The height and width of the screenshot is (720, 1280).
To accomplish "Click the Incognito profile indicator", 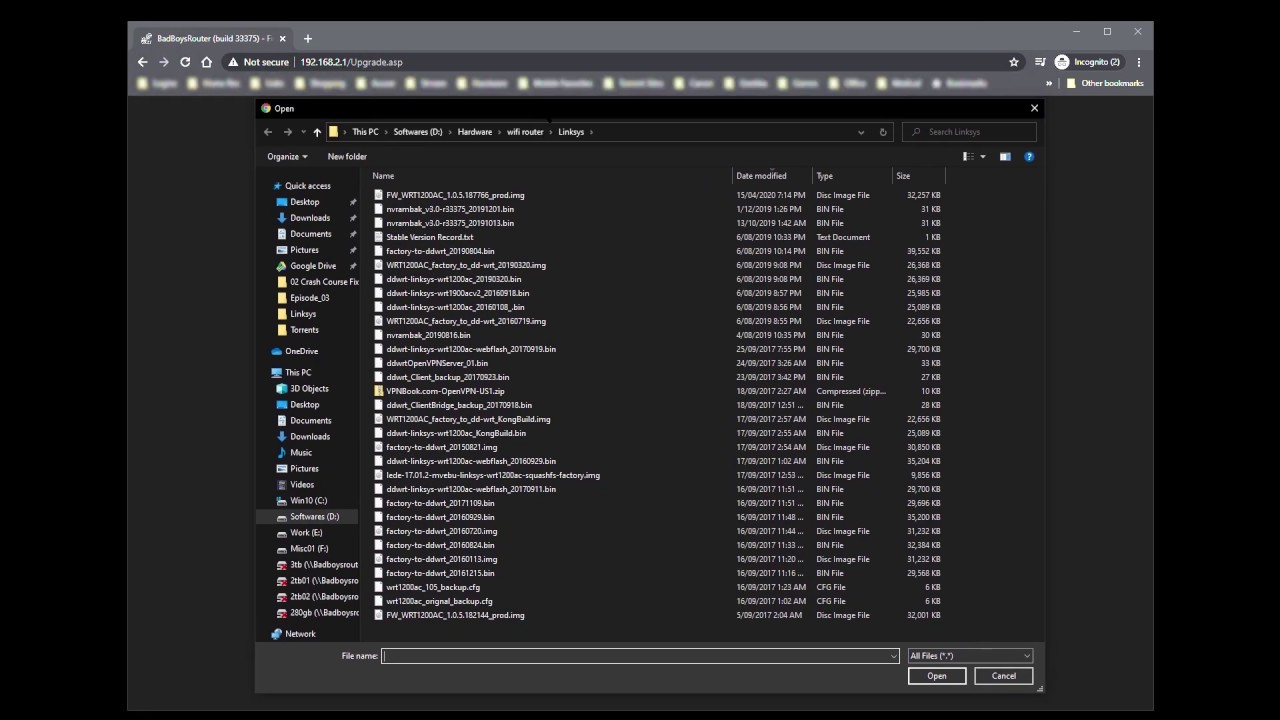I will pyautogui.click(x=1088, y=62).
